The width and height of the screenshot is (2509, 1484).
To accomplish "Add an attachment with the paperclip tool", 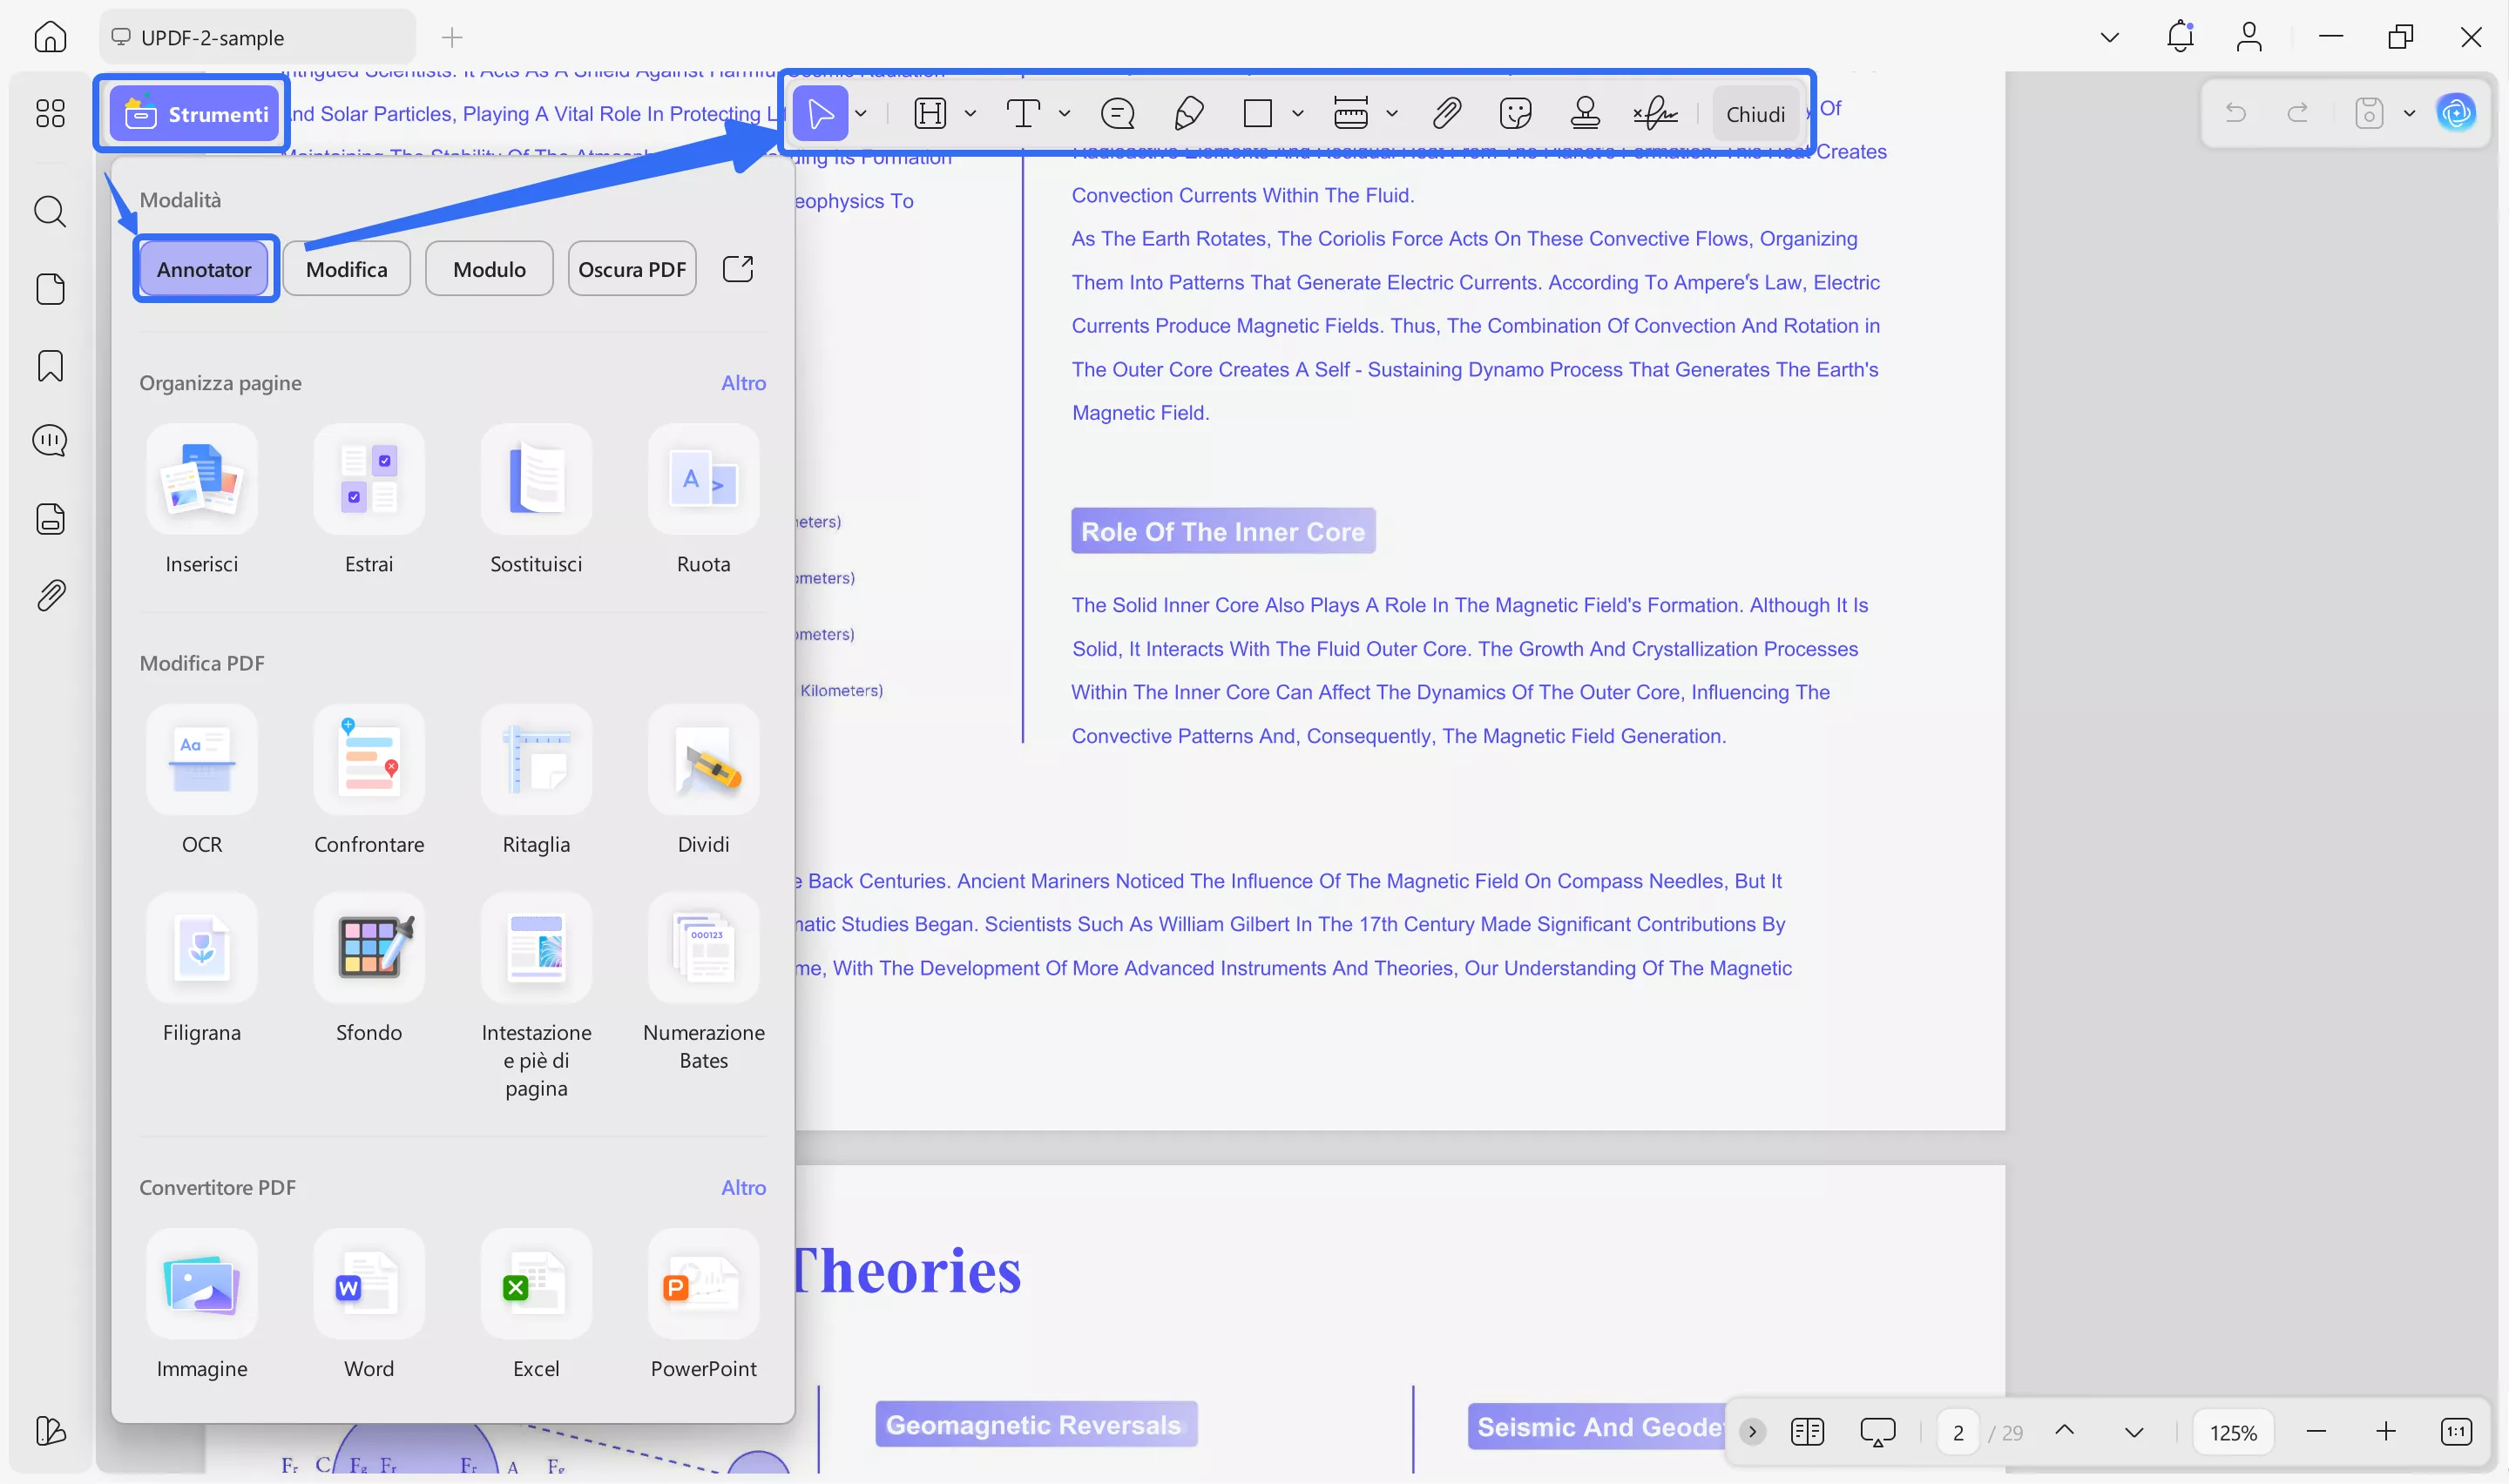I will point(1446,113).
